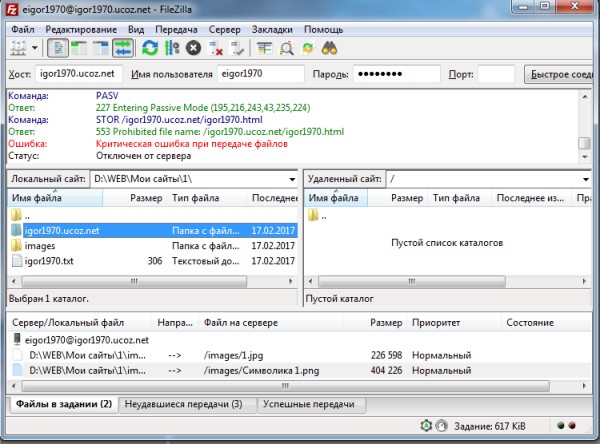Select igor1970.ucoz.net folder in local list
Viewport: 600px width, 444px height.
[x=152, y=230]
